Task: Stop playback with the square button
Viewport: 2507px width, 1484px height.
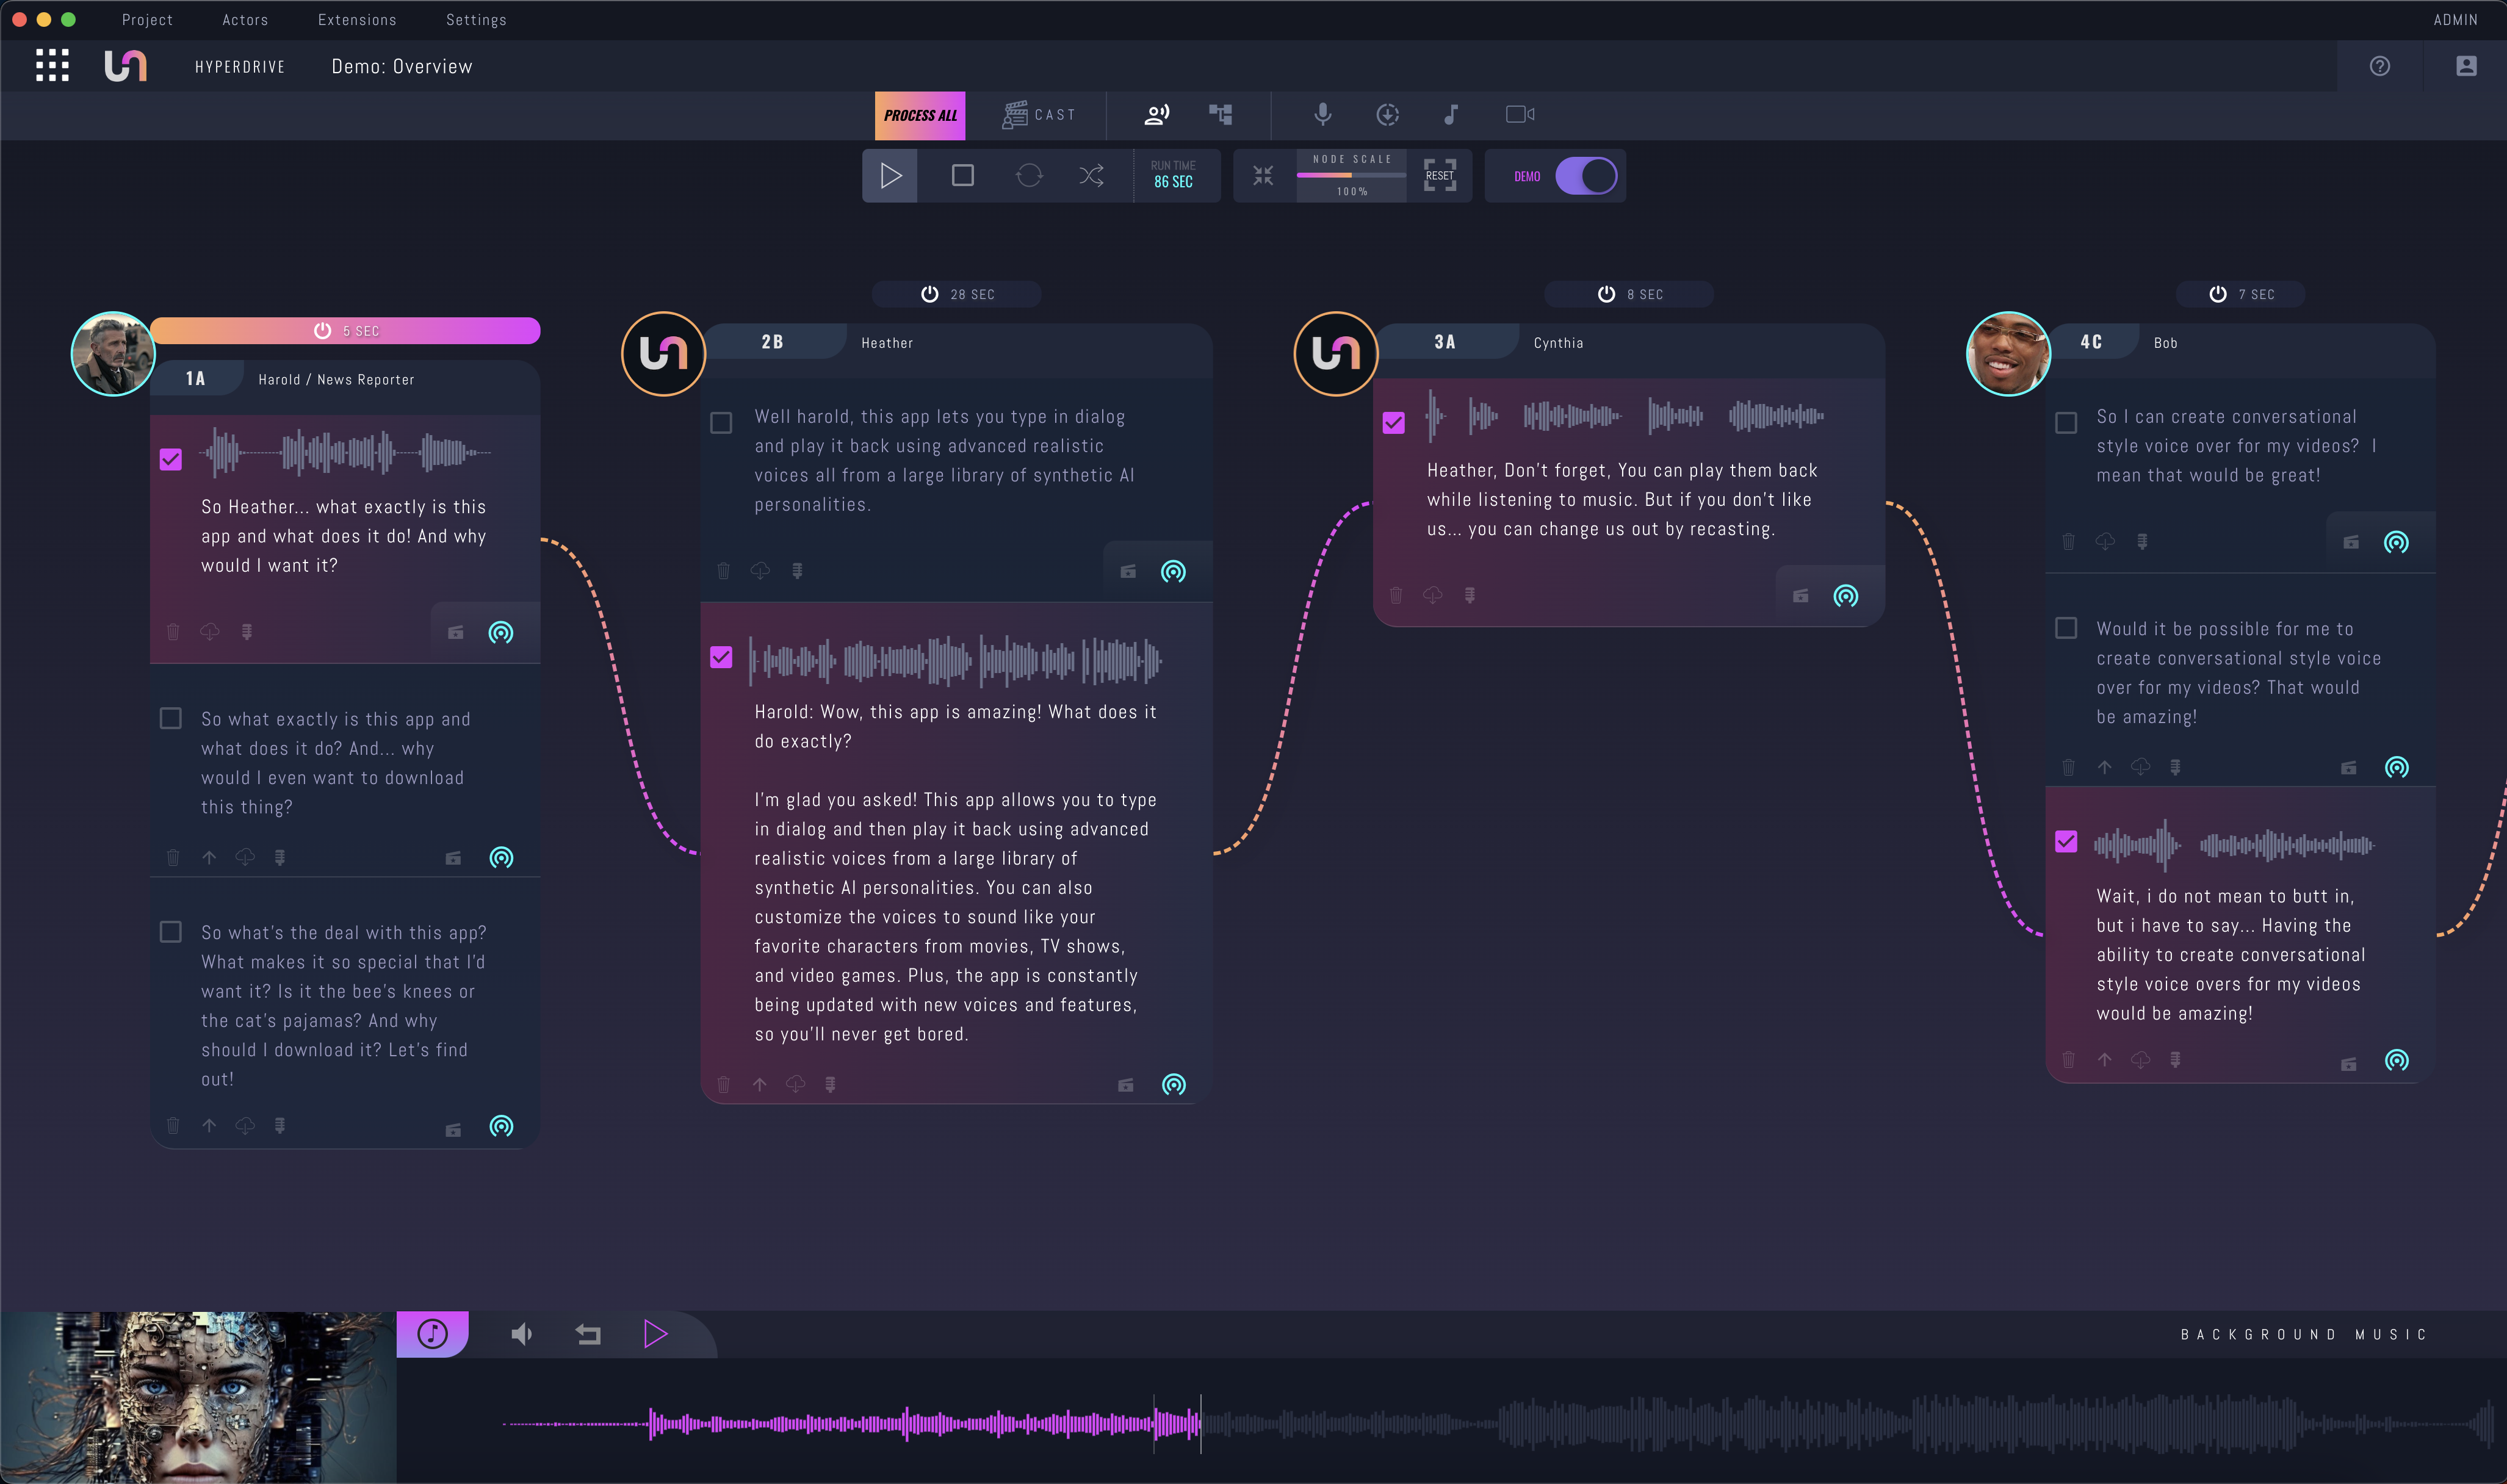Action: click(962, 176)
